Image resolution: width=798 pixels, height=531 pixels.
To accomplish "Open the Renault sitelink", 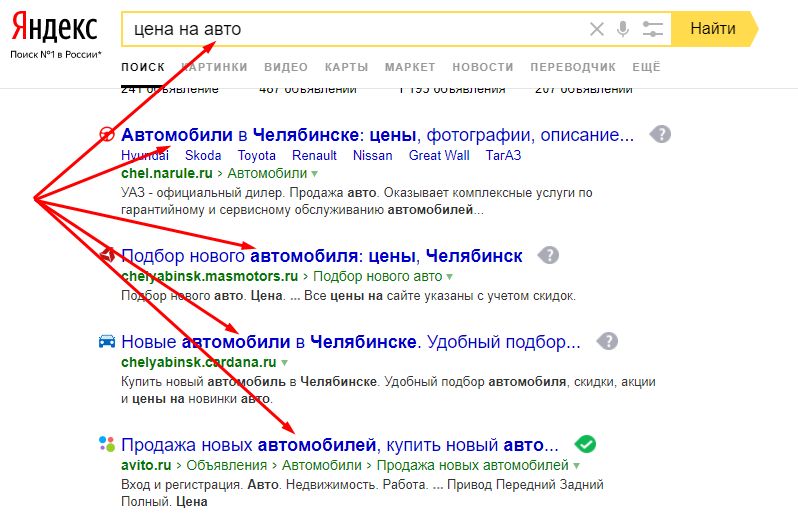I will click(x=314, y=155).
